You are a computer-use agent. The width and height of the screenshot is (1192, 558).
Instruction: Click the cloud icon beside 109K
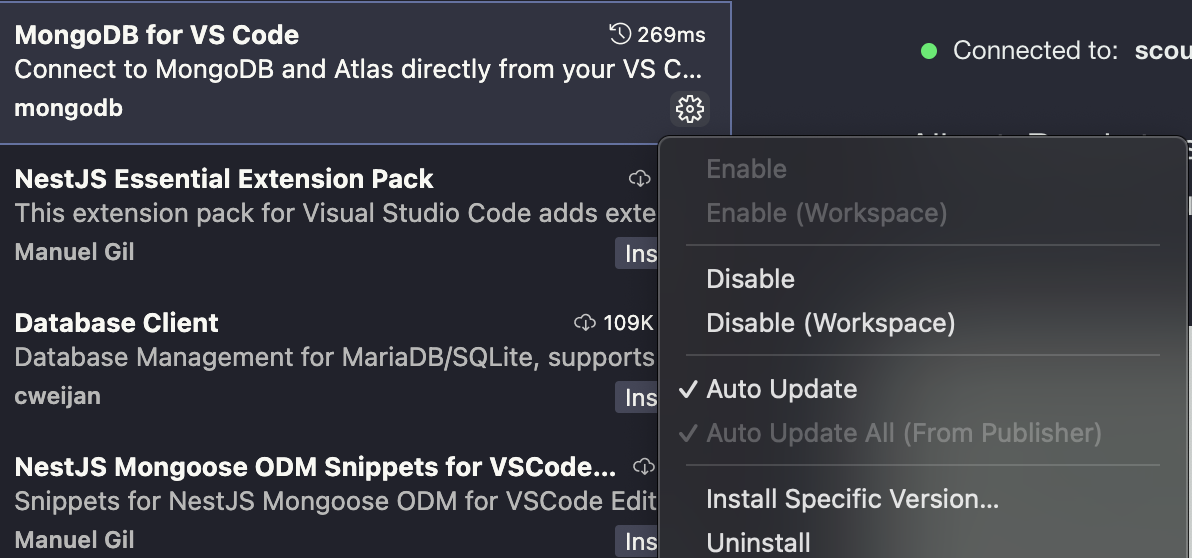click(x=585, y=323)
